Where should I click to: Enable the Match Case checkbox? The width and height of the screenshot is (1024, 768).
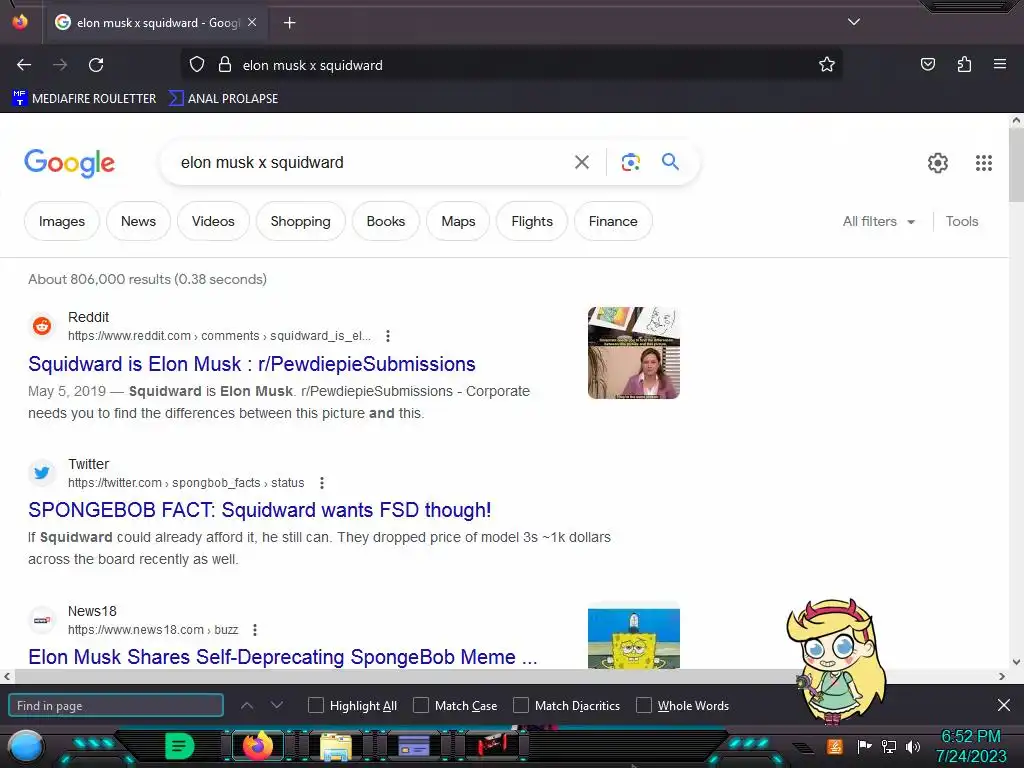[421, 705]
